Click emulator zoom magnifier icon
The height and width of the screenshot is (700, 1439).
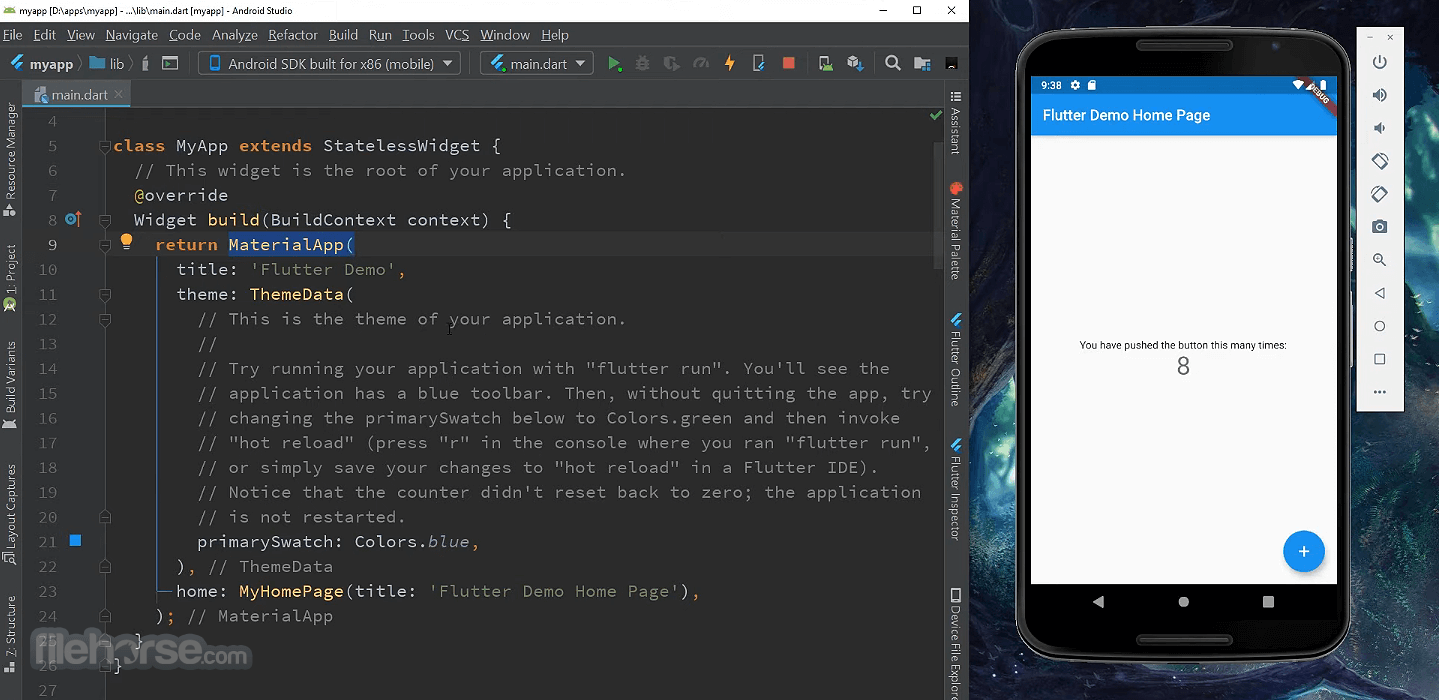[1380, 260]
